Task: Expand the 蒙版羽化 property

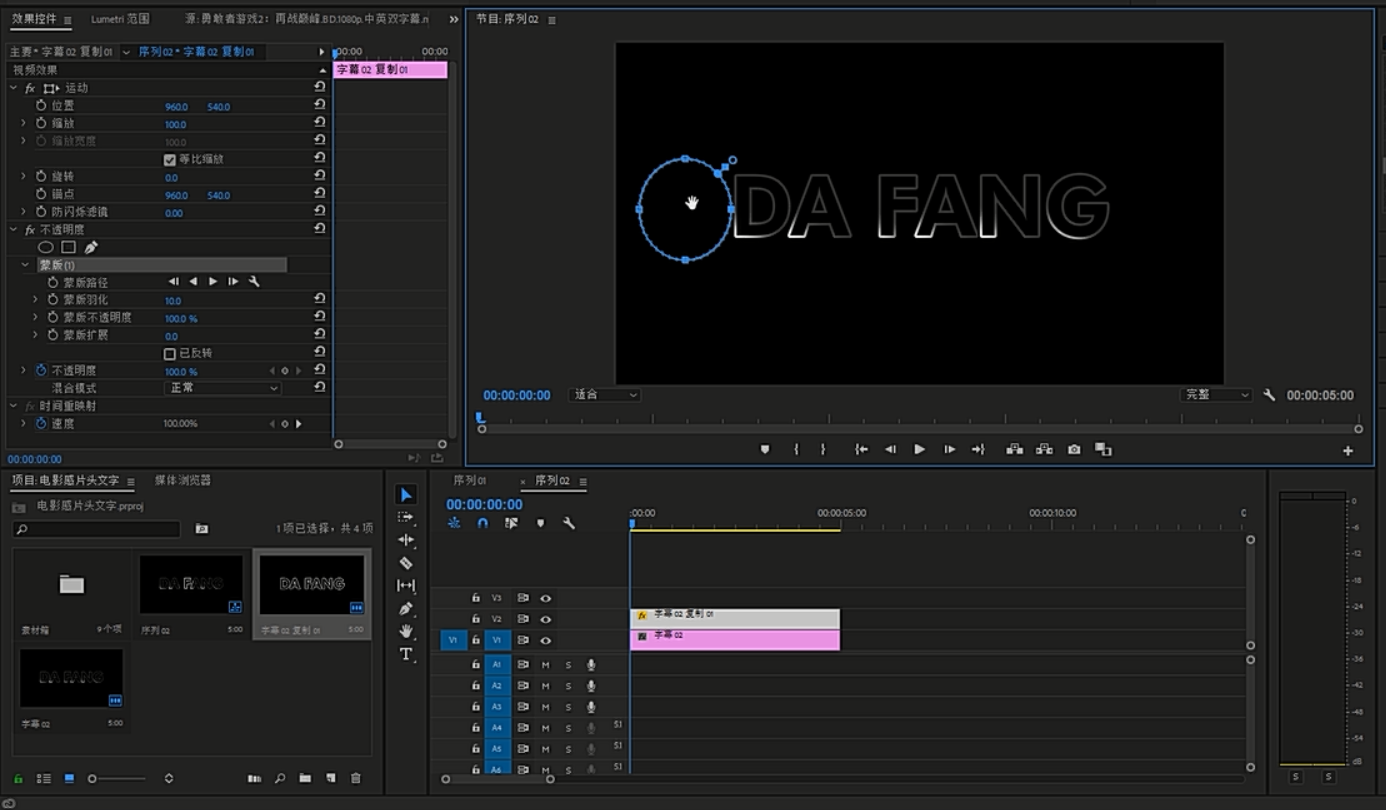Action: pos(36,300)
